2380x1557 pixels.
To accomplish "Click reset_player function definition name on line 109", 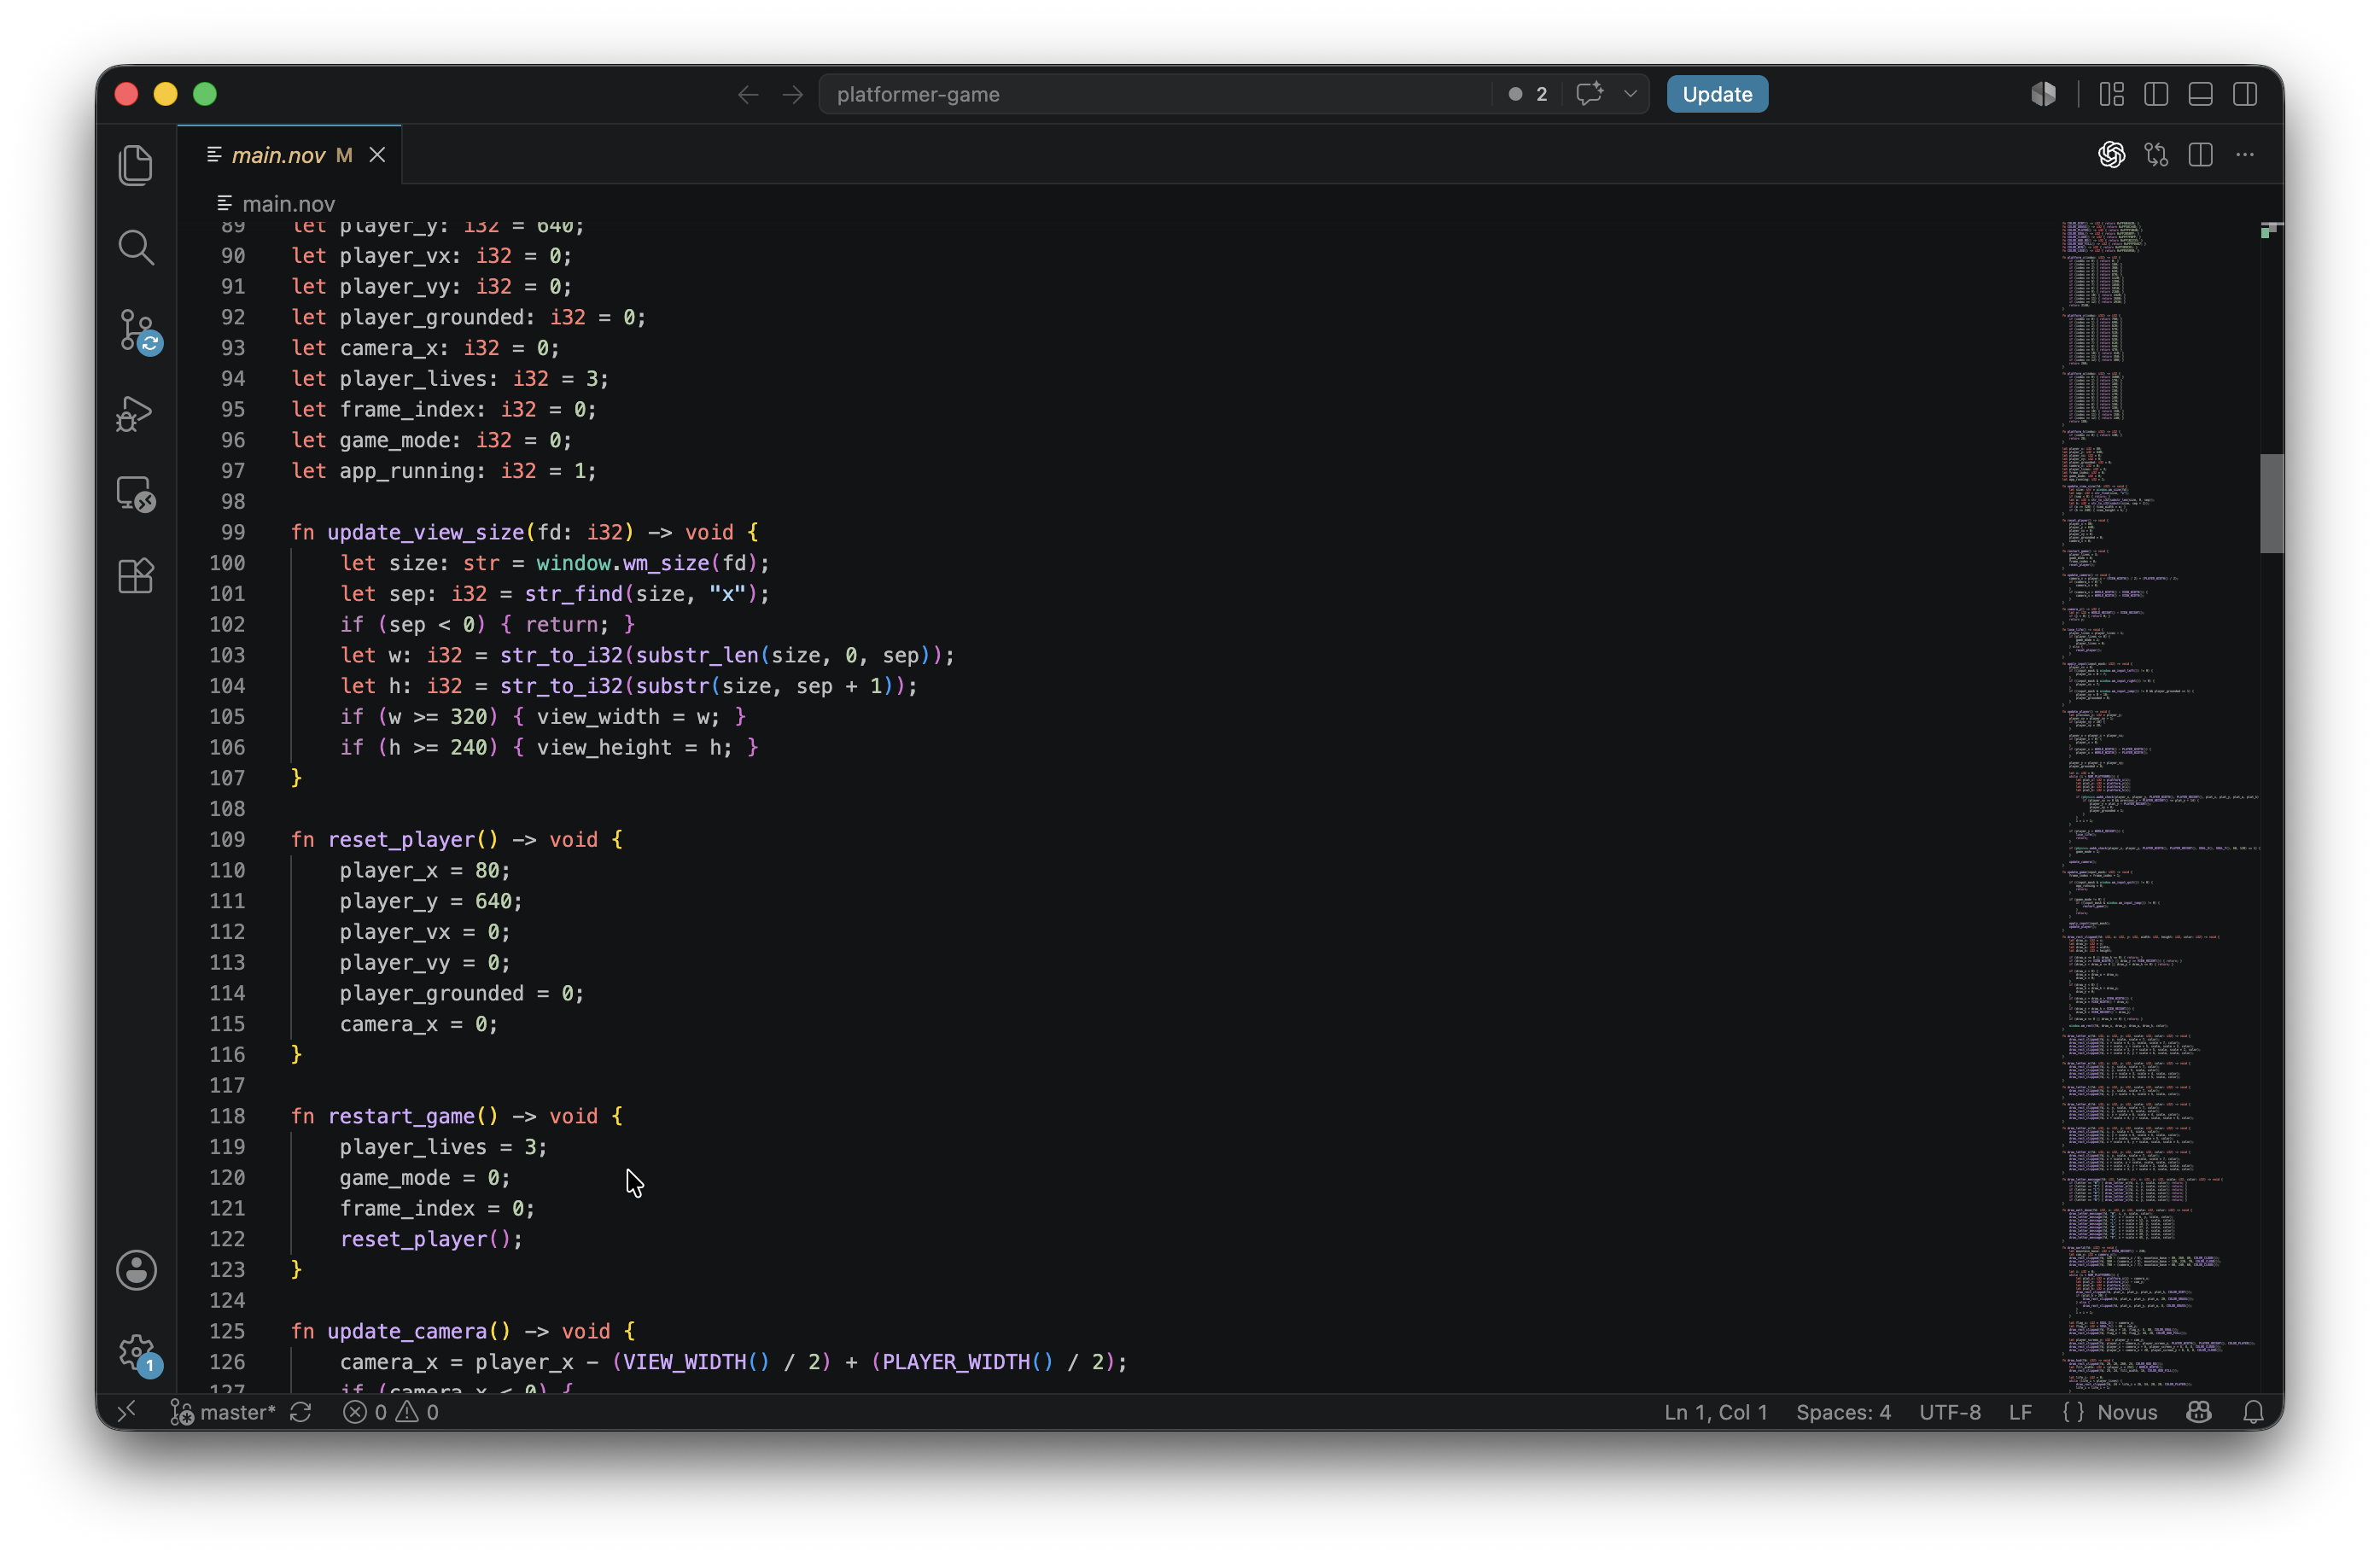I will point(401,840).
